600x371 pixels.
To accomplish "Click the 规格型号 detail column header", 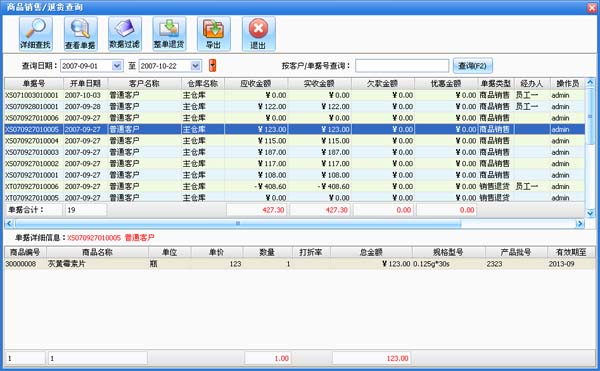I will click(448, 252).
